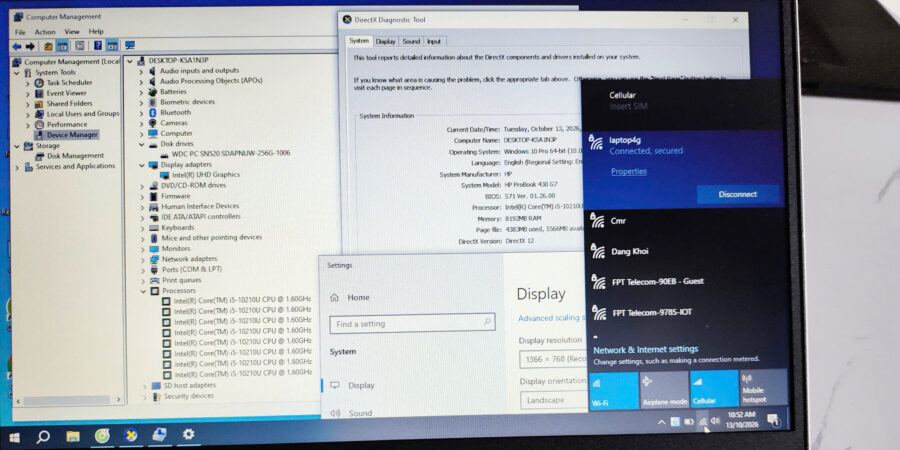Open the Display orientation Landscape dropdown
Screen dimensions: 900x450
coord(554,400)
